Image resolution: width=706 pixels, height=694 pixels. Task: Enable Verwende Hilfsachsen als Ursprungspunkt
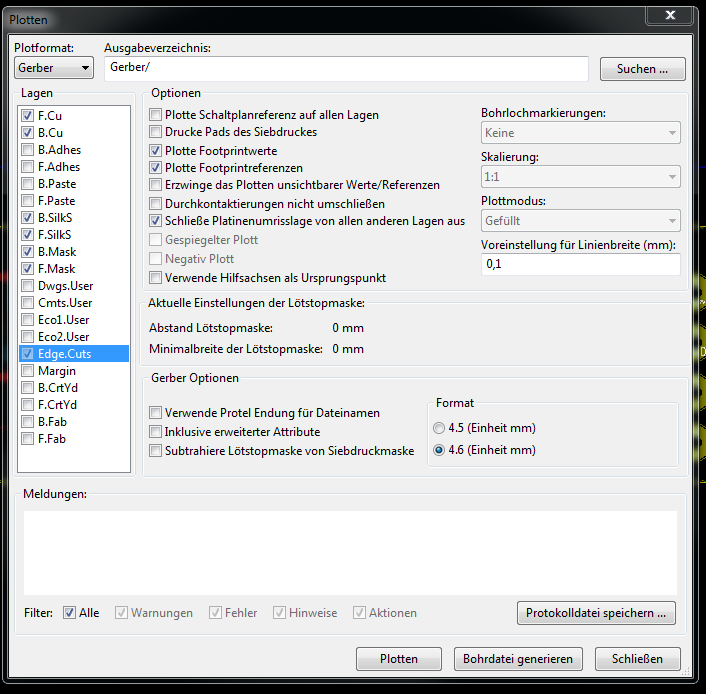(x=155, y=277)
